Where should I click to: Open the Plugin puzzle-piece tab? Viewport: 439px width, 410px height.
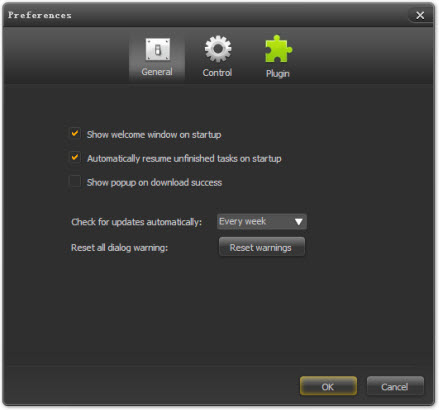pyautogui.click(x=278, y=57)
